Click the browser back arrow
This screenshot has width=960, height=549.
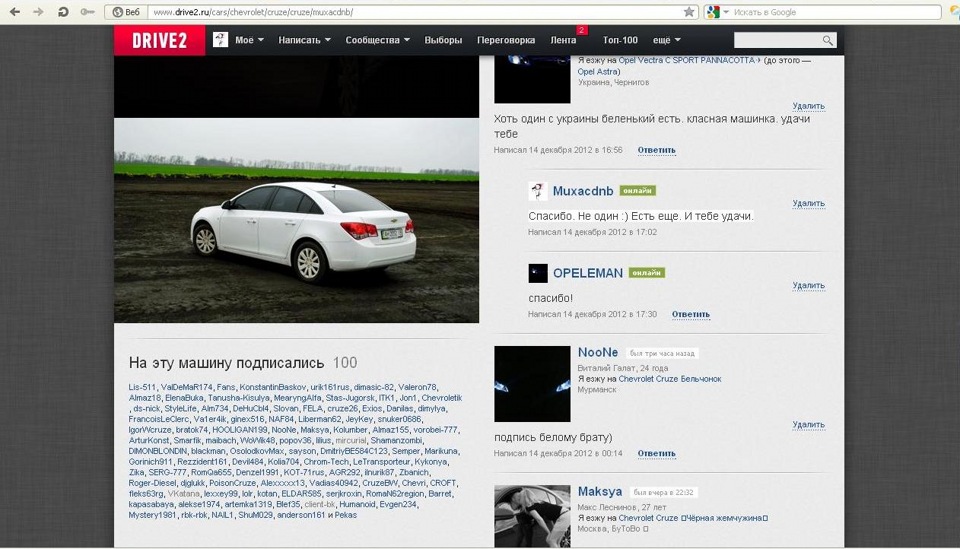(15, 12)
